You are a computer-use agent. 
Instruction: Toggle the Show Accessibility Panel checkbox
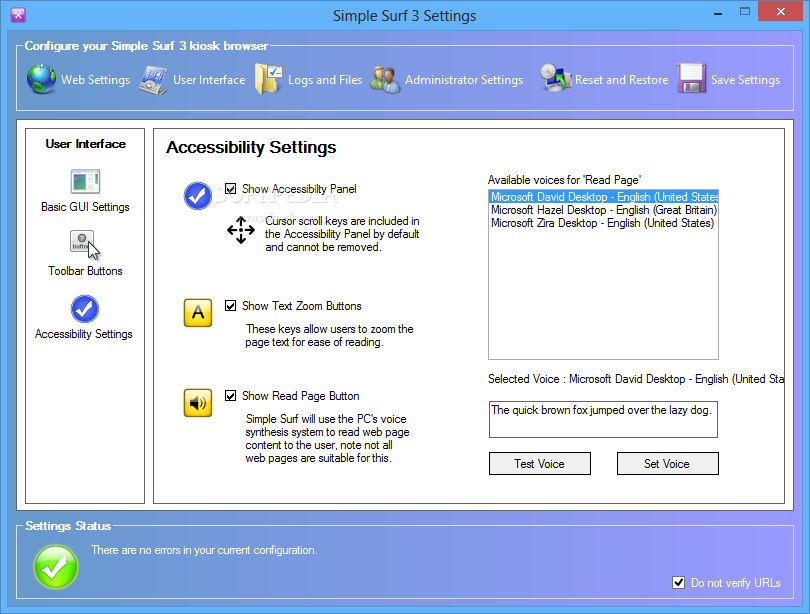click(x=230, y=189)
